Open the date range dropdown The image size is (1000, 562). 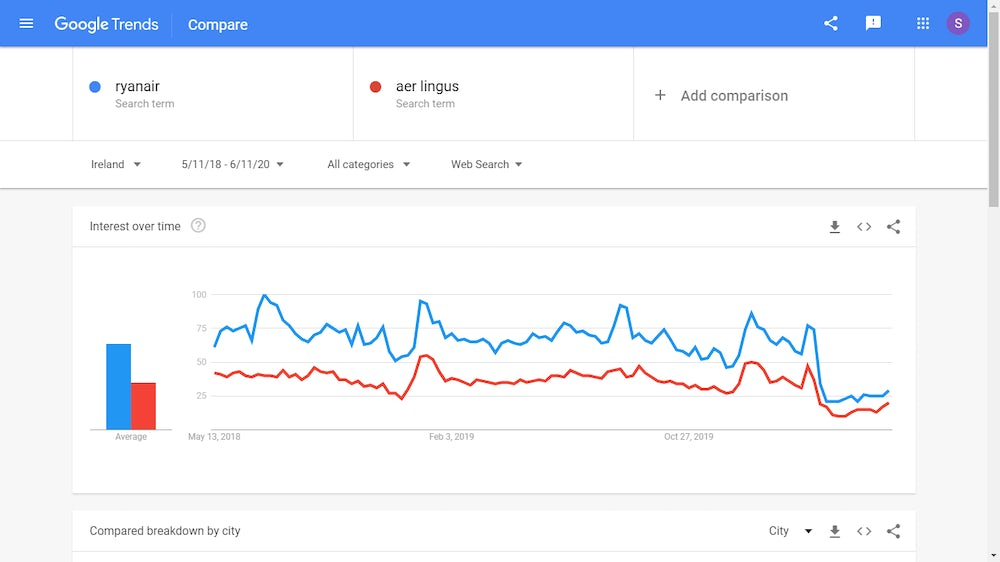(233, 164)
